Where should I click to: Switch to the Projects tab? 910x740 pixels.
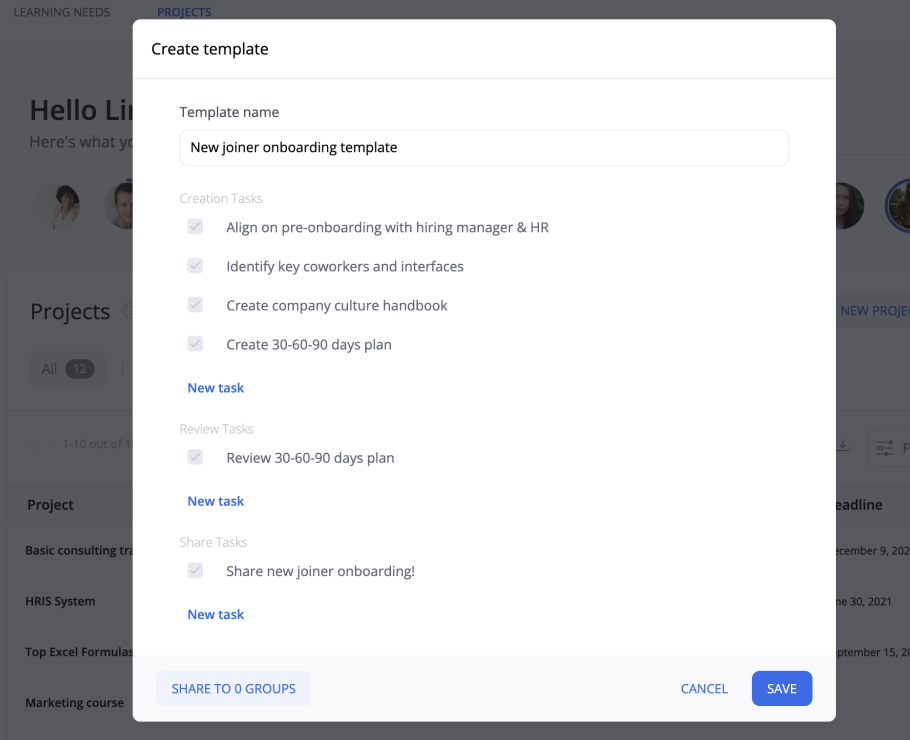click(184, 12)
